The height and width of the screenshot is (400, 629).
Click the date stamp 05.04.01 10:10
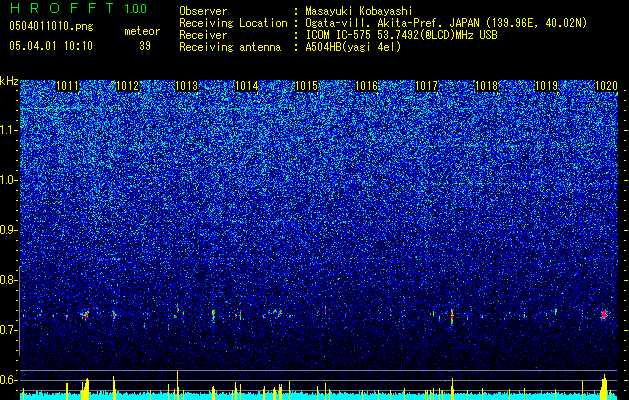click(x=51, y=46)
